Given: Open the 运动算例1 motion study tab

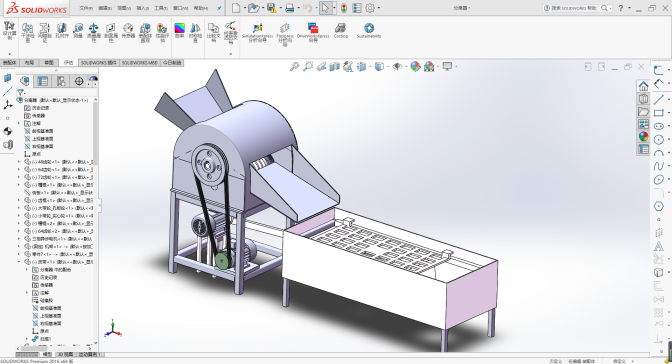Looking at the screenshot, I should point(89,355).
